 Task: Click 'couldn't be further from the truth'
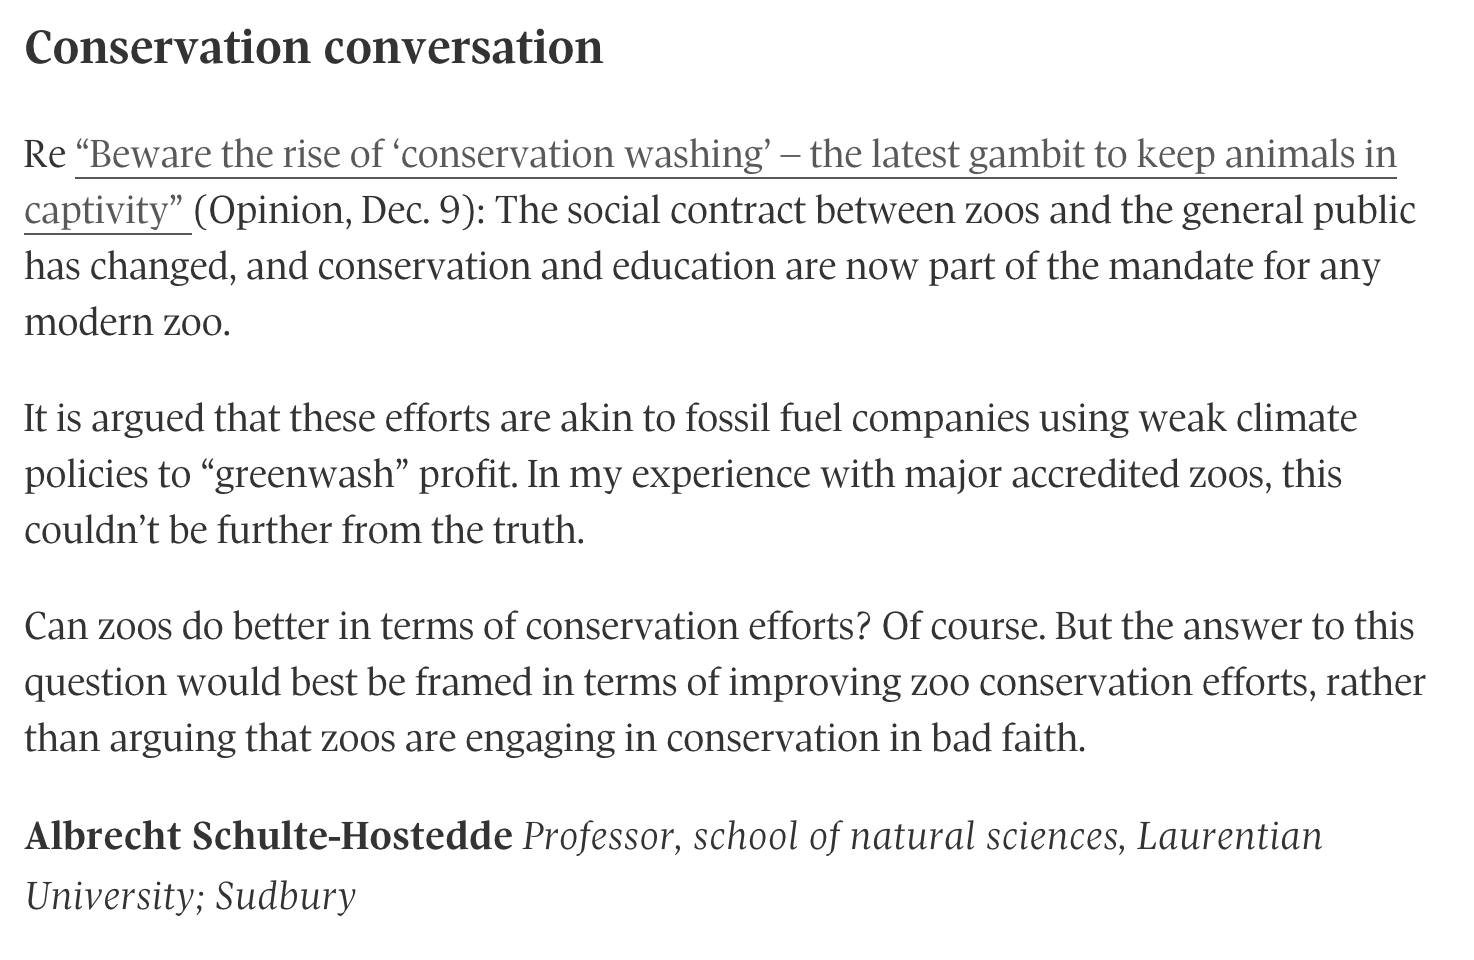tap(304, 530)
